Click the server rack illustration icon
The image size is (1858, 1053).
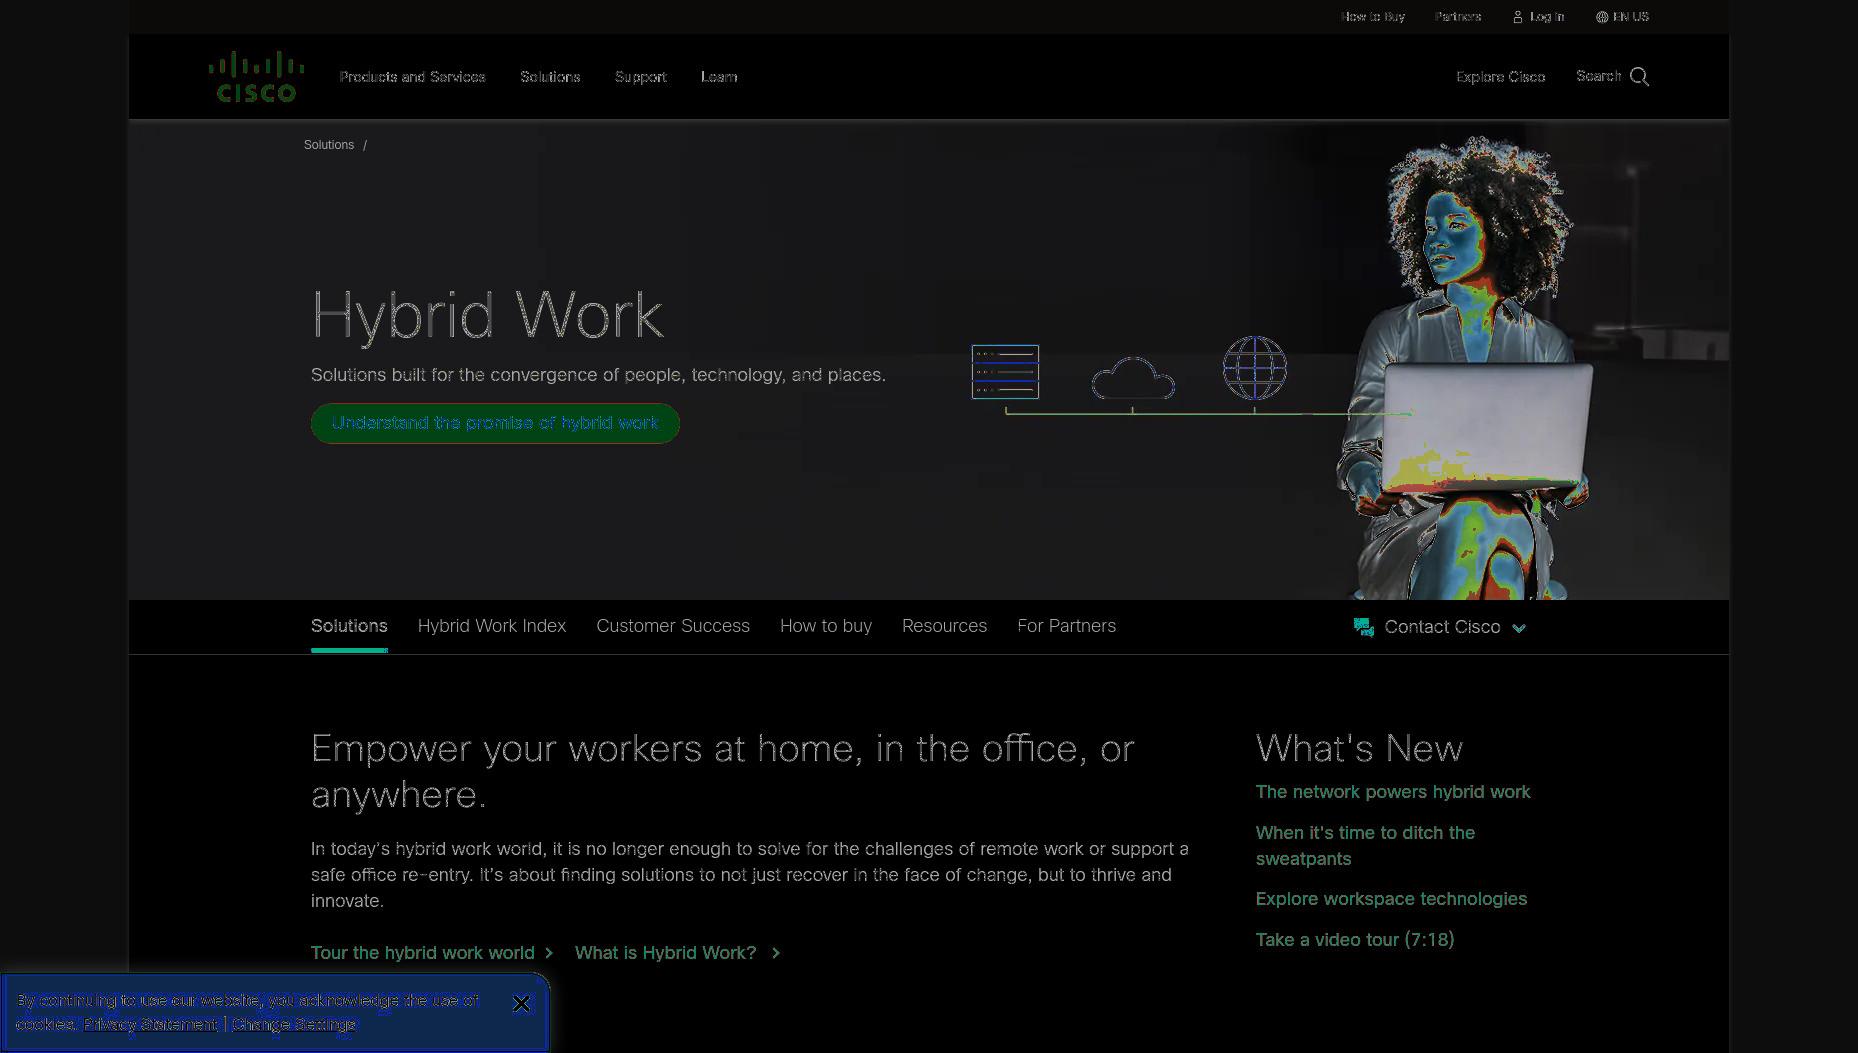tap(1005, 372)
